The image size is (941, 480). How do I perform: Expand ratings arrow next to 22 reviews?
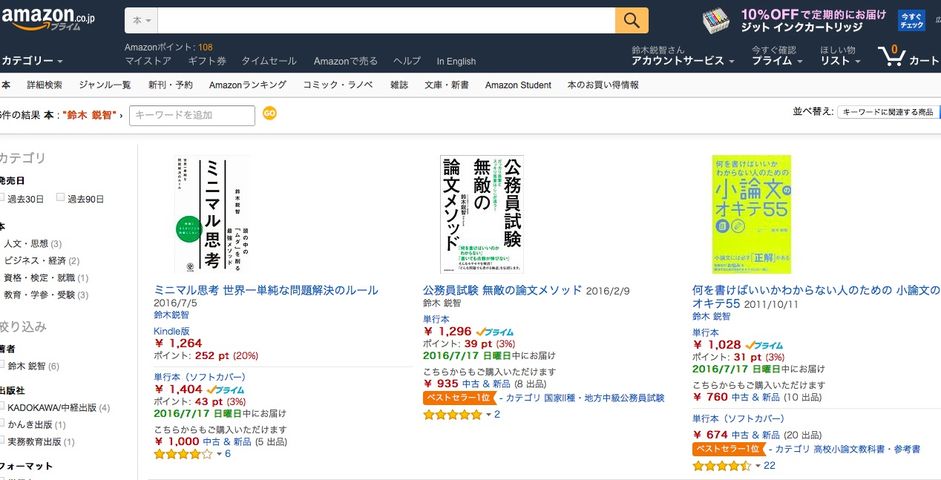click(758, 466)
